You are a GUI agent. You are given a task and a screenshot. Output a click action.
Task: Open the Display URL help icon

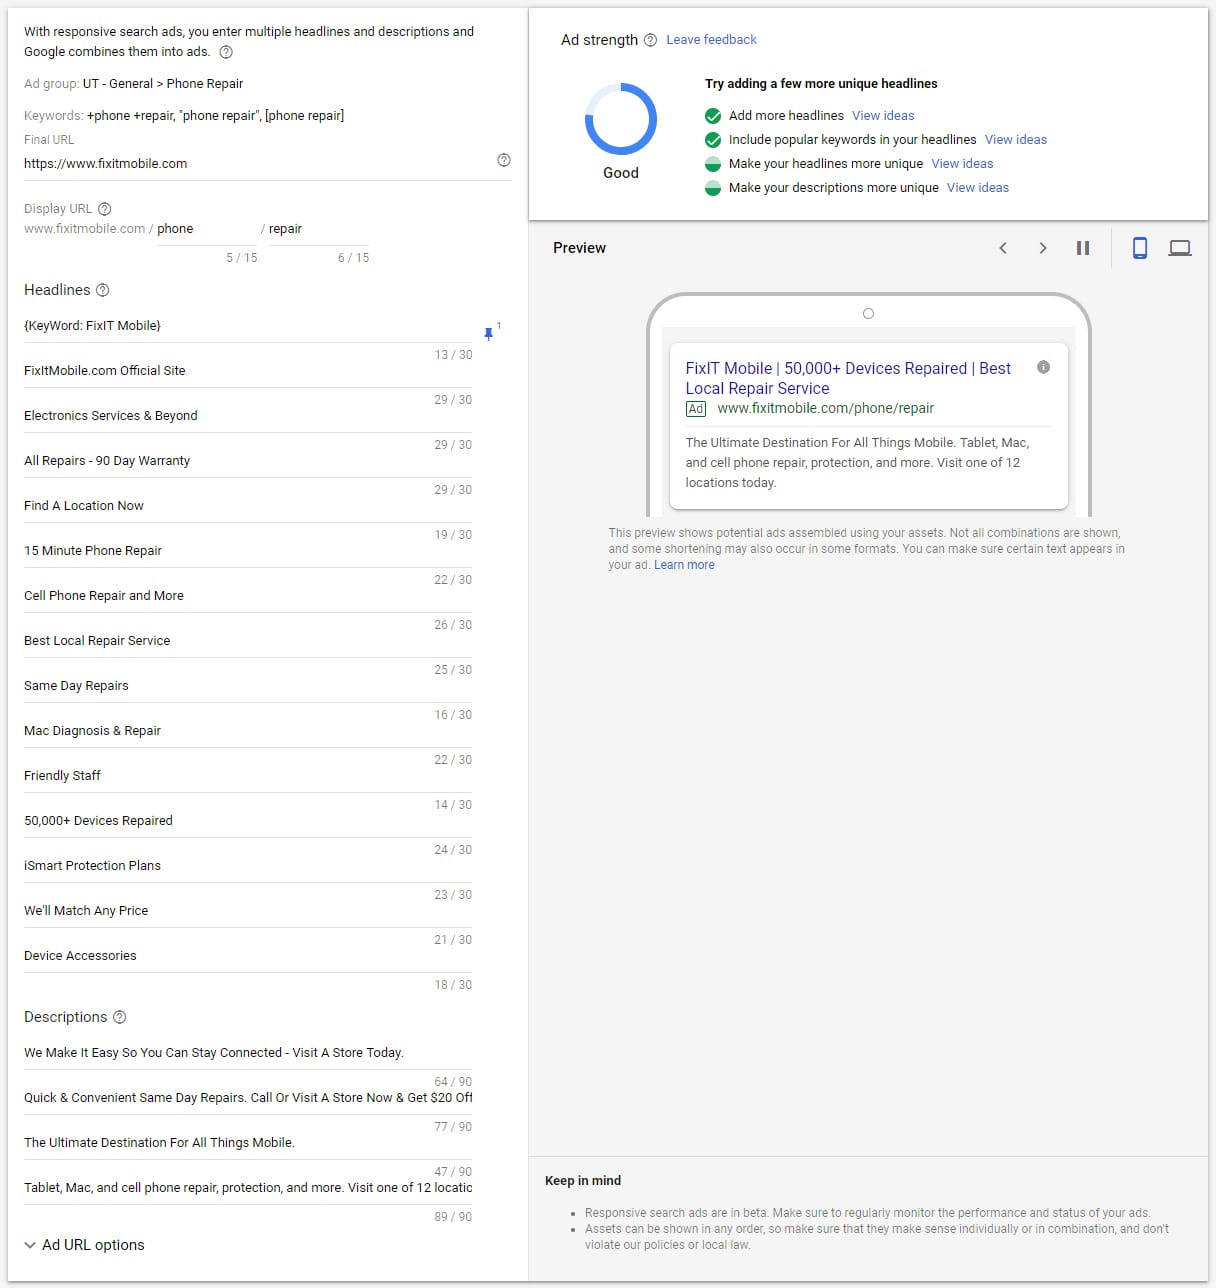click(x=105, y=209)
